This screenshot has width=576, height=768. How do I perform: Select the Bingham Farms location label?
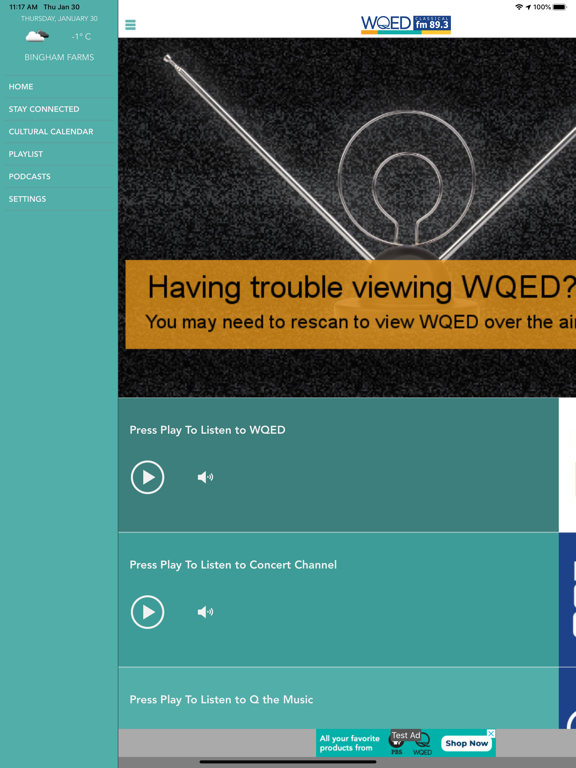tap(59, 57)
